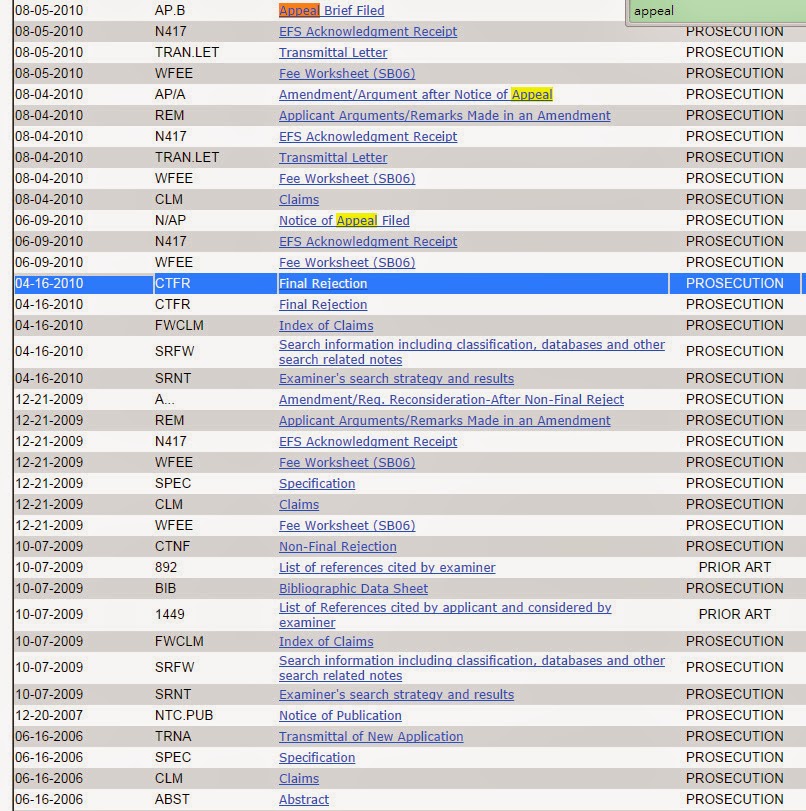Viewport: 806px width, 811px height.
Task: Open Search information notes link dated 10-07-2009
Action: 472,668
